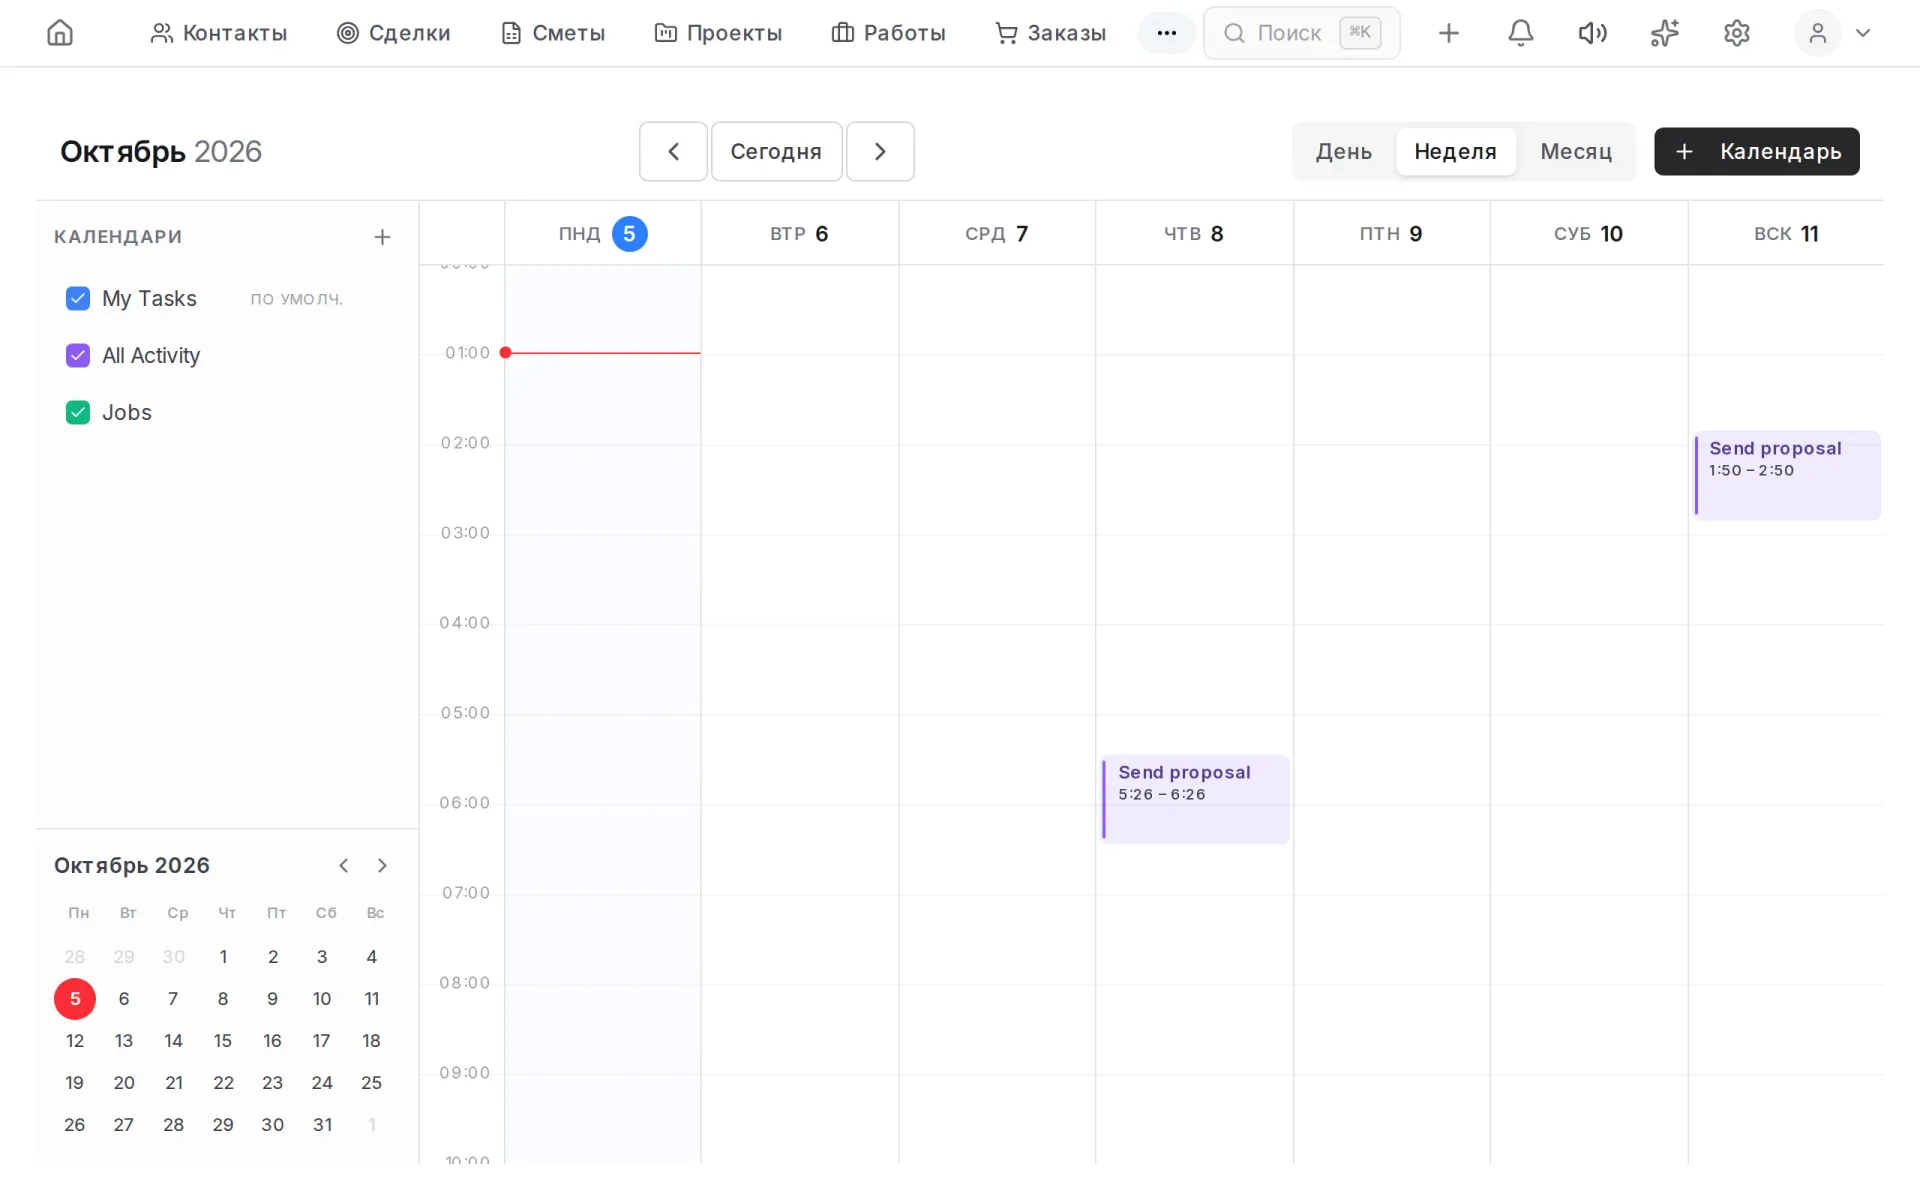Select day 22 in the mini calendar
Viewport: 1920px width, 1200px height.
pos(223,1082)
